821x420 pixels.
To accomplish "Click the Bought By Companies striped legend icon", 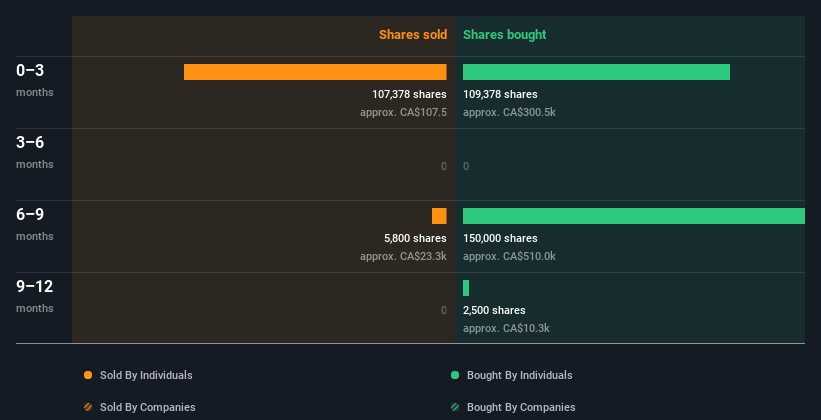I will click(x=455, y=407).
